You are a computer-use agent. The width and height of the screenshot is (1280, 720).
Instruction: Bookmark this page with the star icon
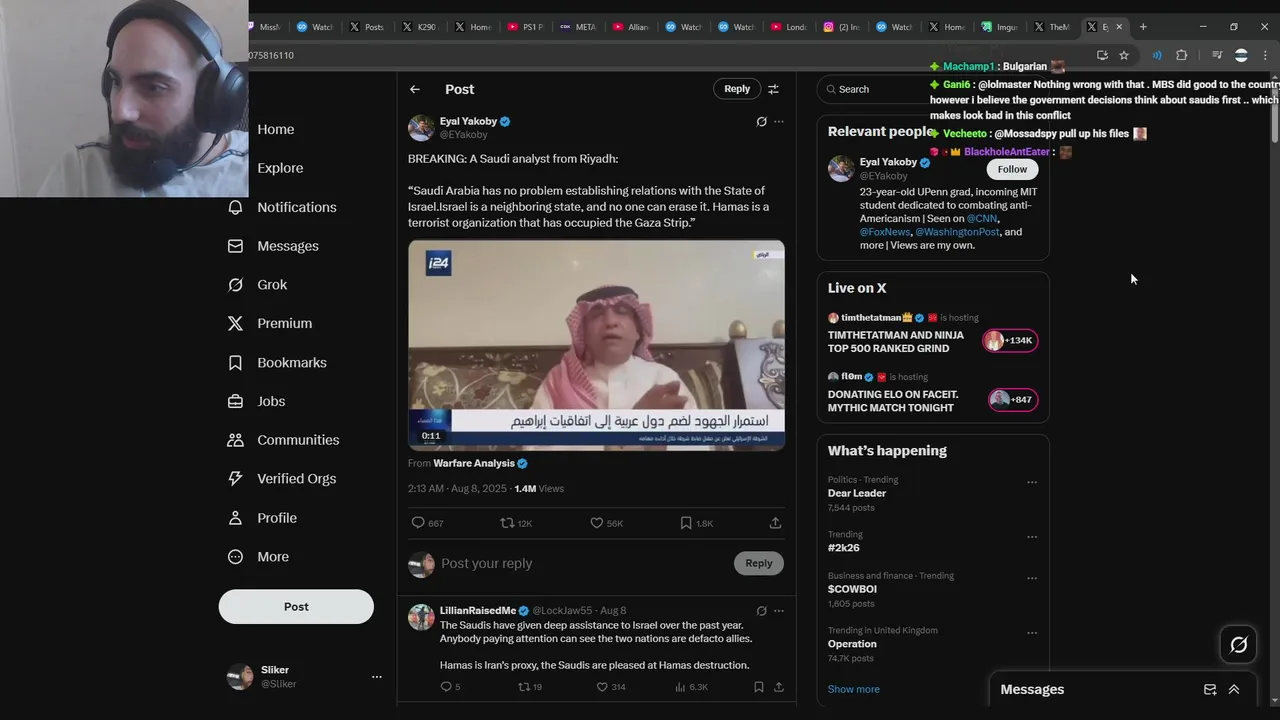coord(1124,55)
